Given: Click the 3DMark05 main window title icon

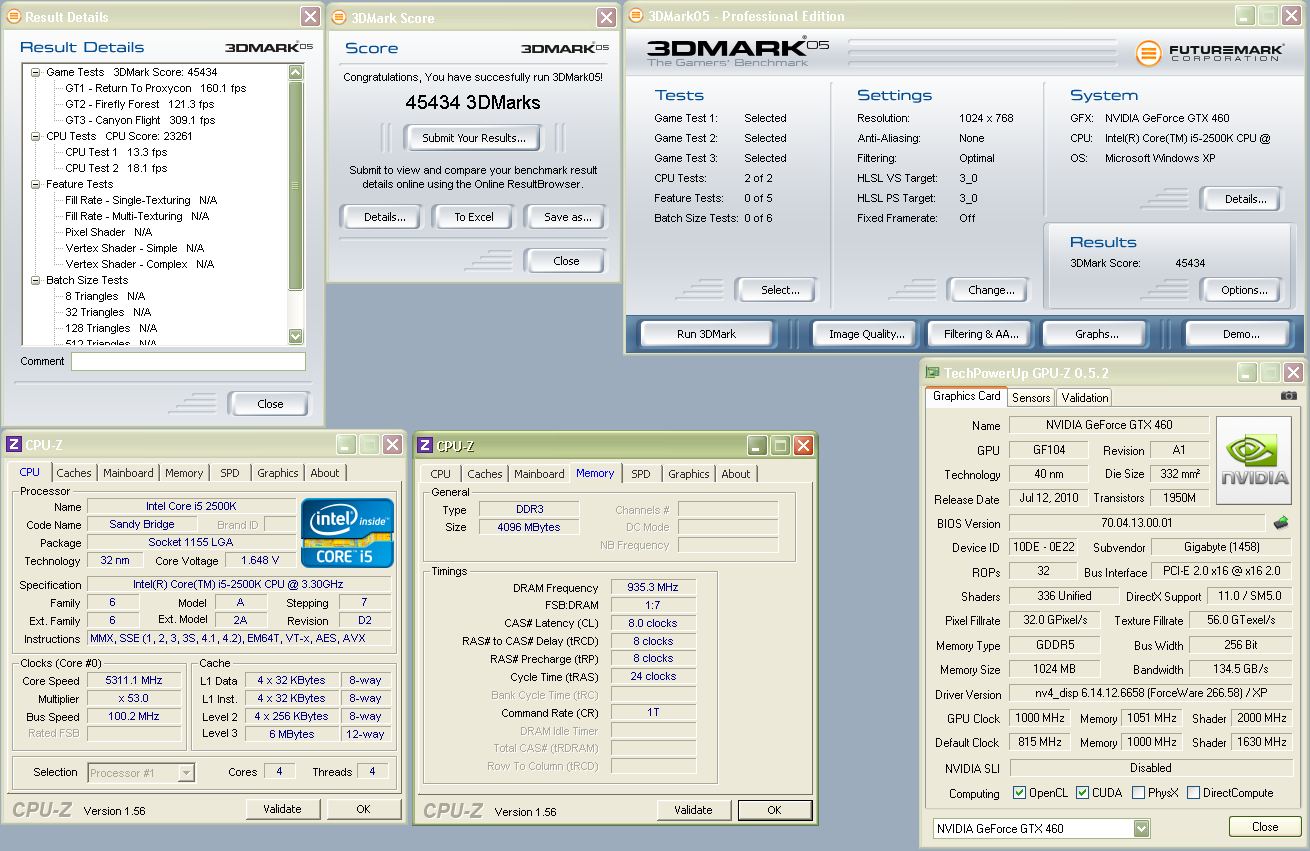Looking at the screenshot, I should coord(636,16).
